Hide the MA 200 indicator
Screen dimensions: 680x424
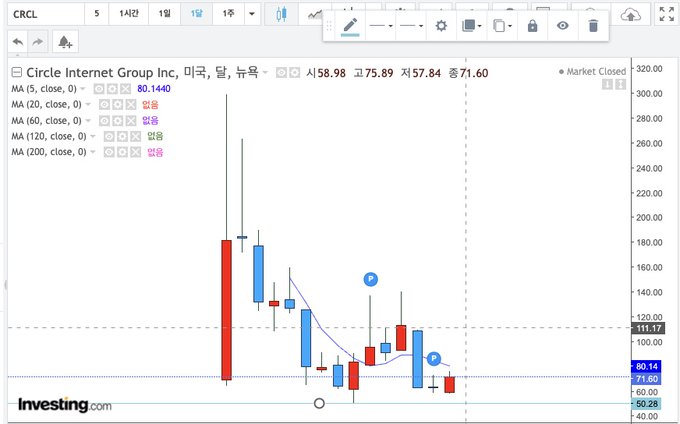pos(109,152)
